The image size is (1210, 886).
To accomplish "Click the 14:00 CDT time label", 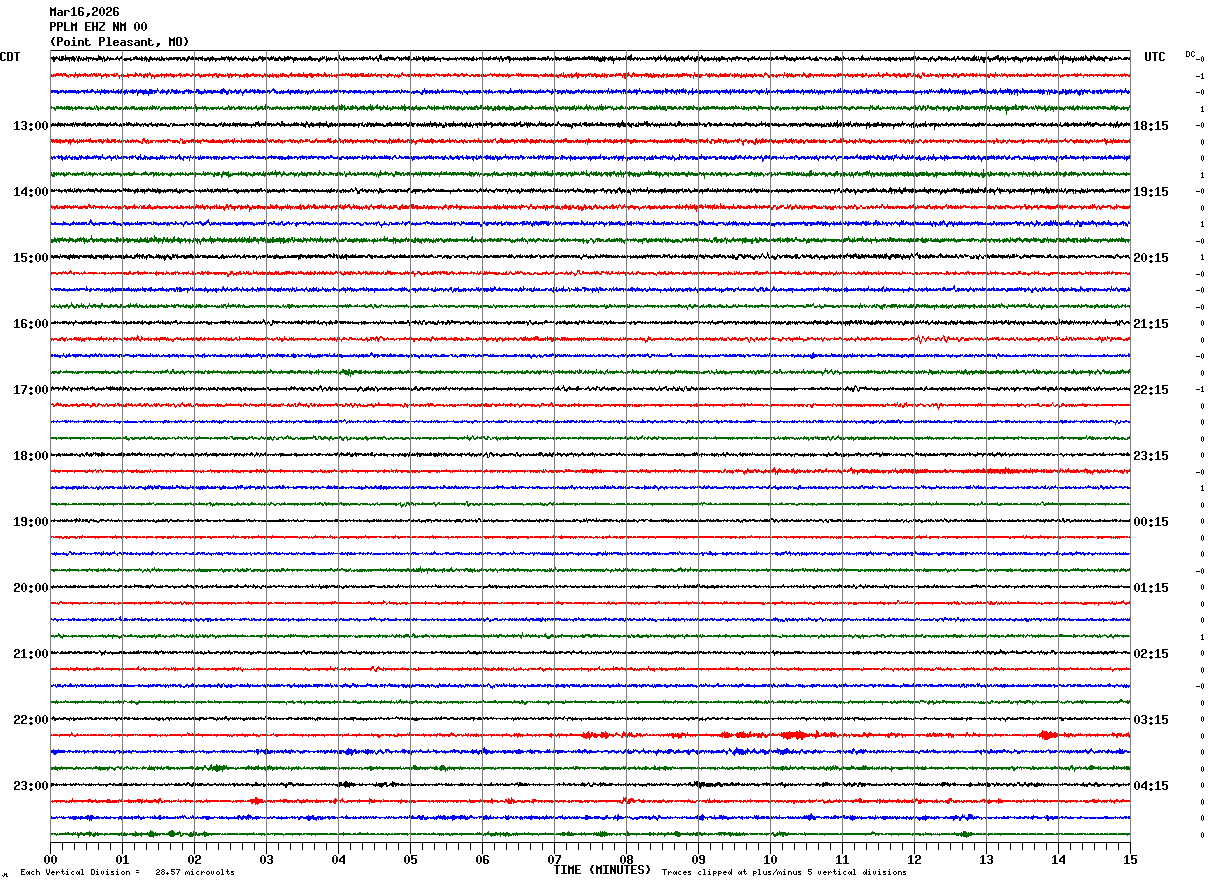I will coord(30,192).
